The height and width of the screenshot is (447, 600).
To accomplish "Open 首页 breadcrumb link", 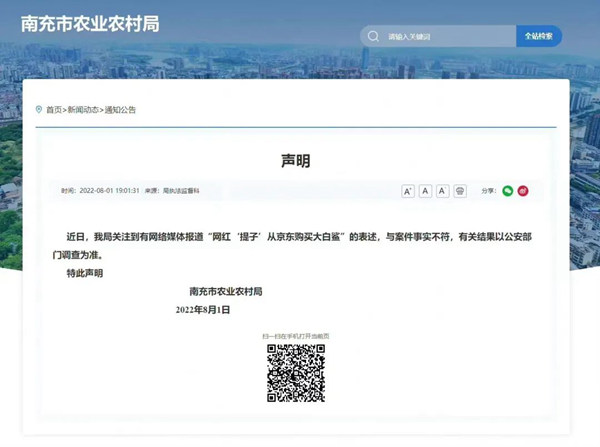I will pos(53,110).
